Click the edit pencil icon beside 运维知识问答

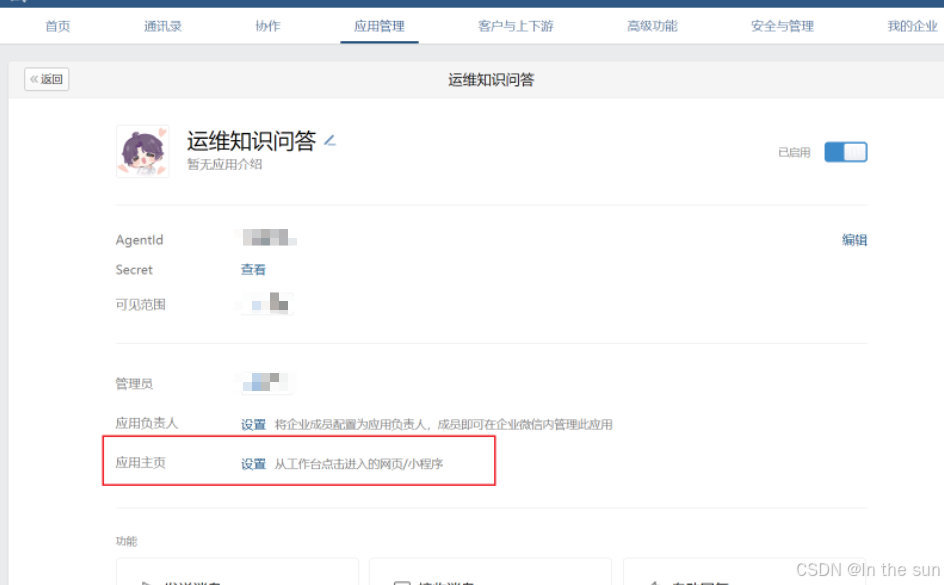coord(329,141)
